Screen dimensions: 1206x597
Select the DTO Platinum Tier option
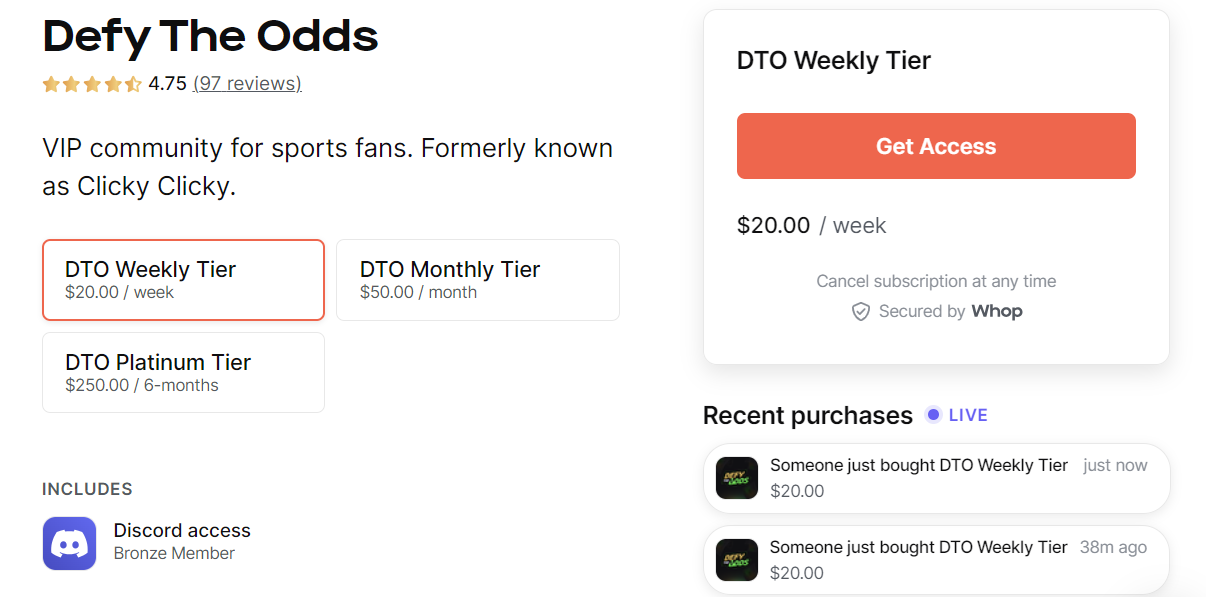[x=183, y=372]
